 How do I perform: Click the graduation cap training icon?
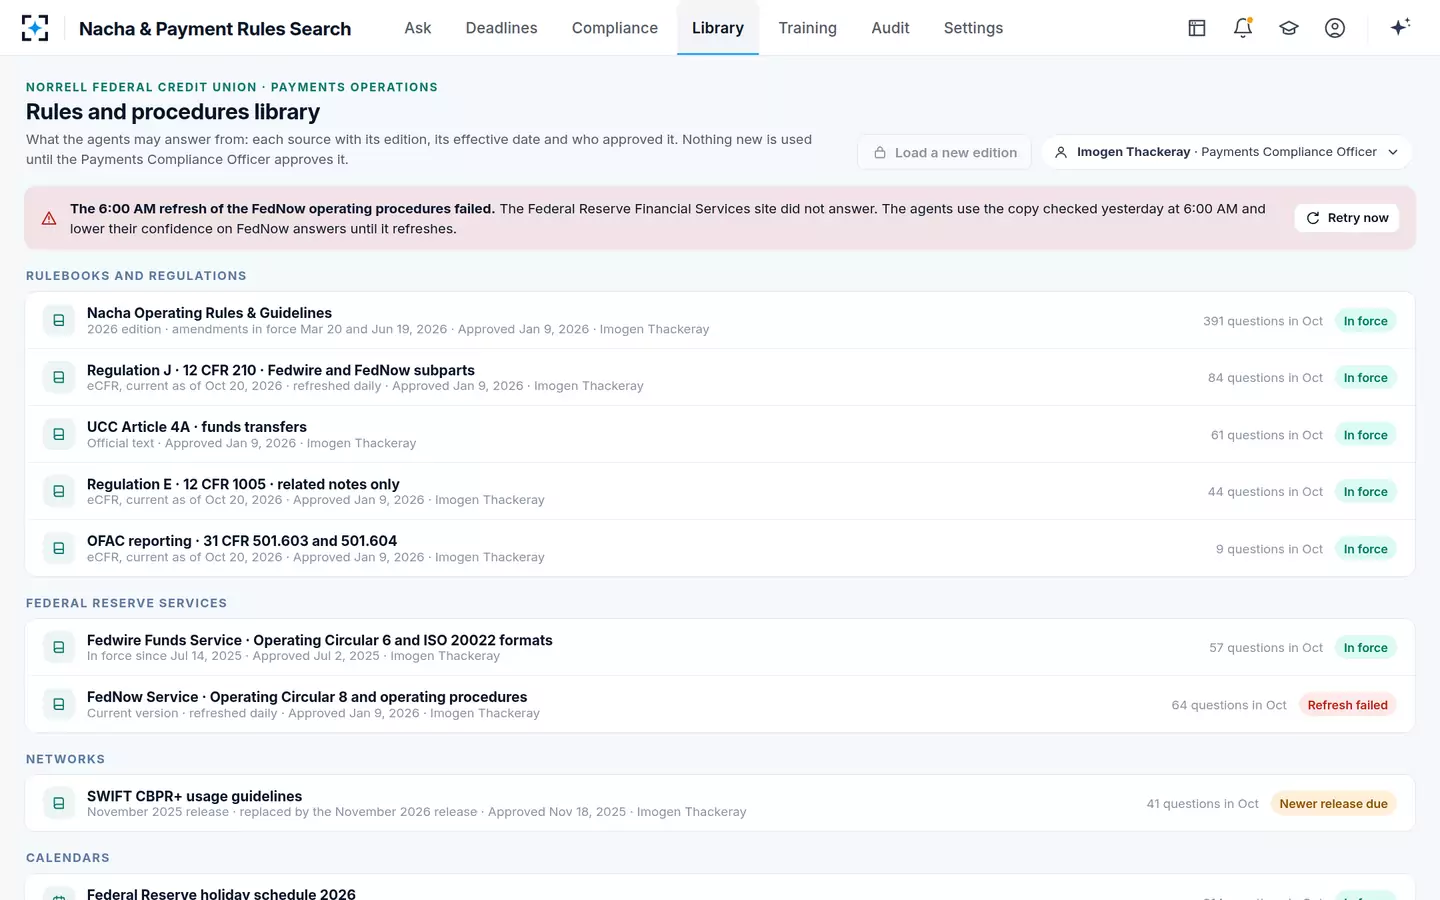[1289, 28]
